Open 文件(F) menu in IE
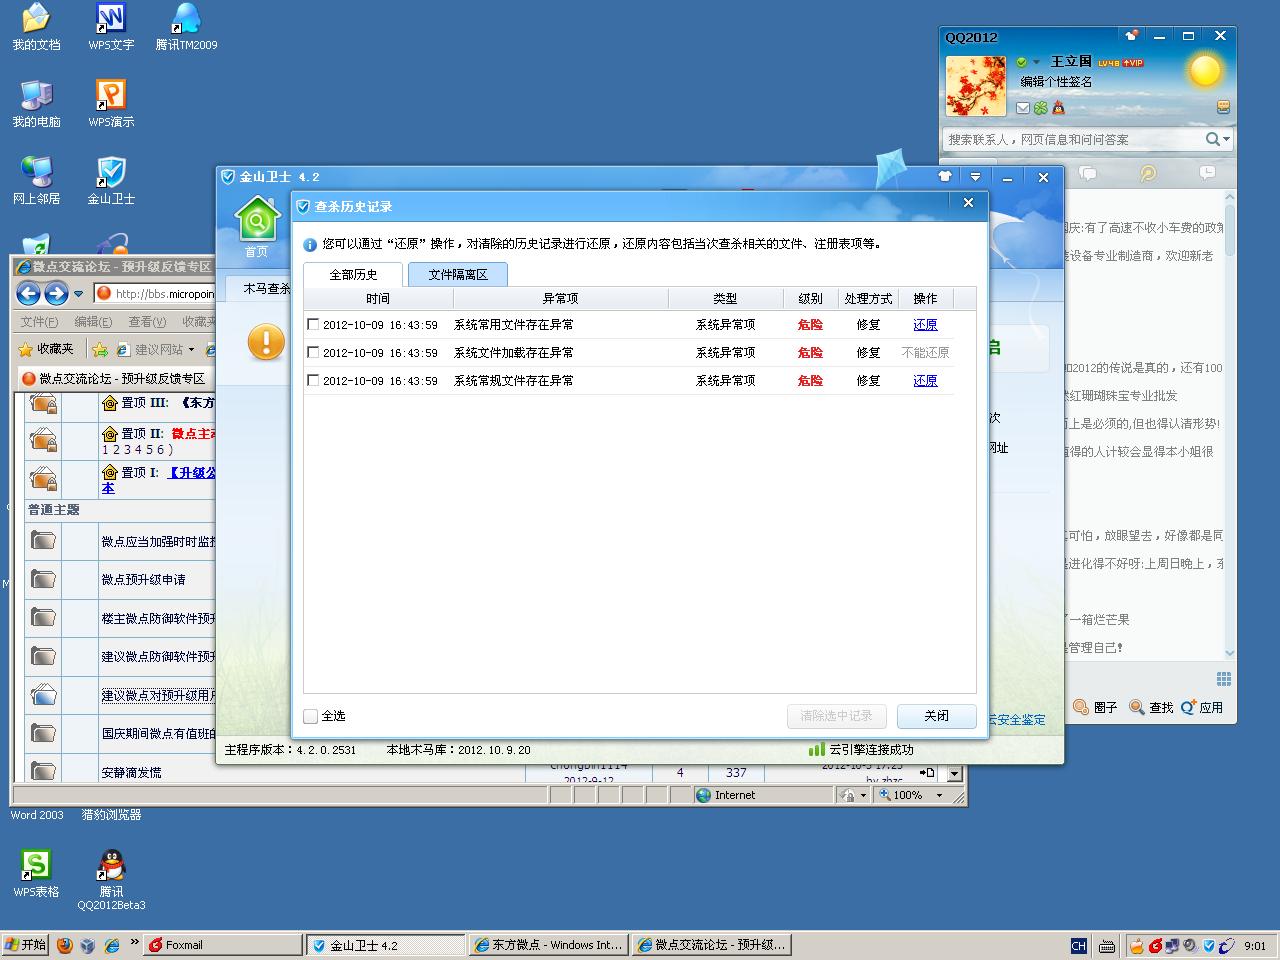The width and height of the screenshot is (1280, 960). pos(40,321)
